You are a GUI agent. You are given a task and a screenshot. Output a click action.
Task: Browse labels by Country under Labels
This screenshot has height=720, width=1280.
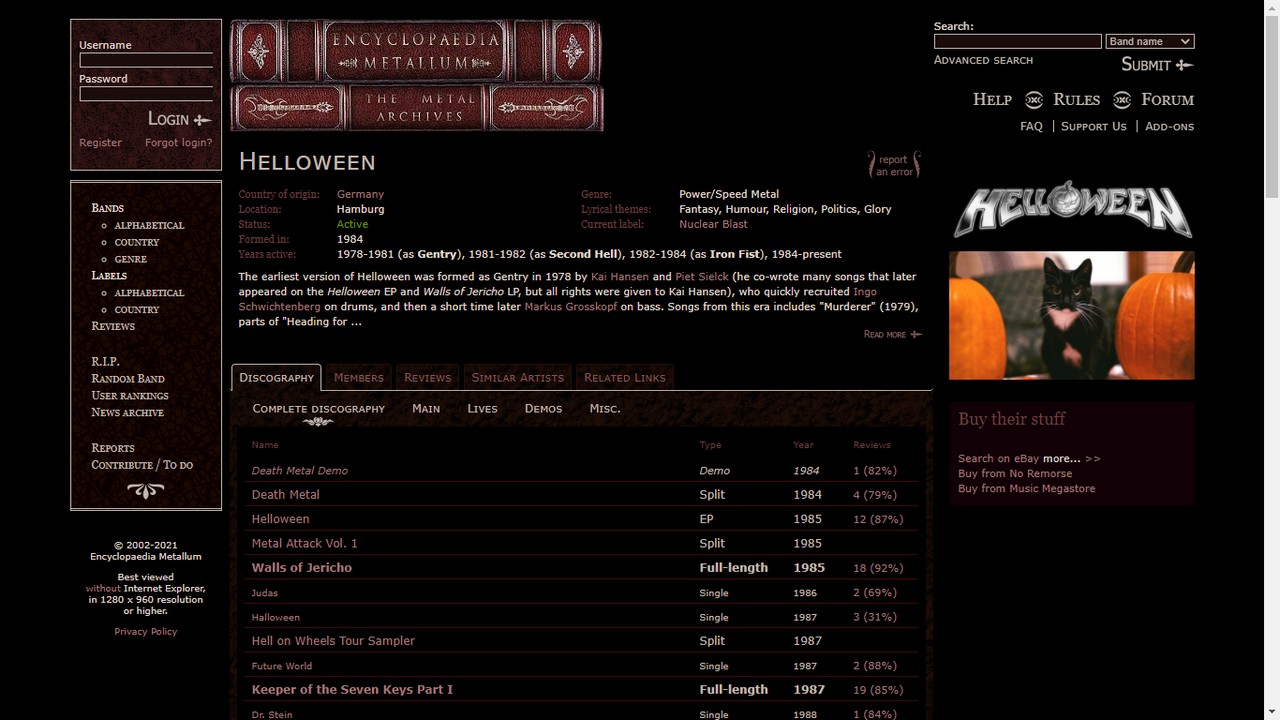point(137,310)
